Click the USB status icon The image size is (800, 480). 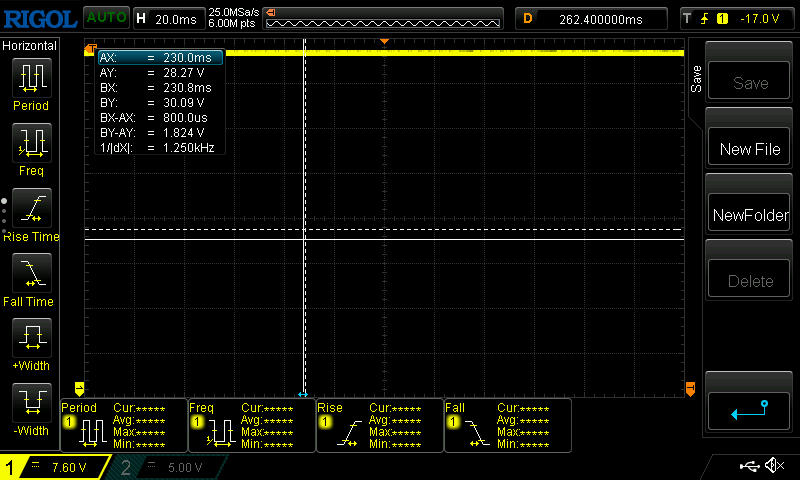[x=748, y=466]
